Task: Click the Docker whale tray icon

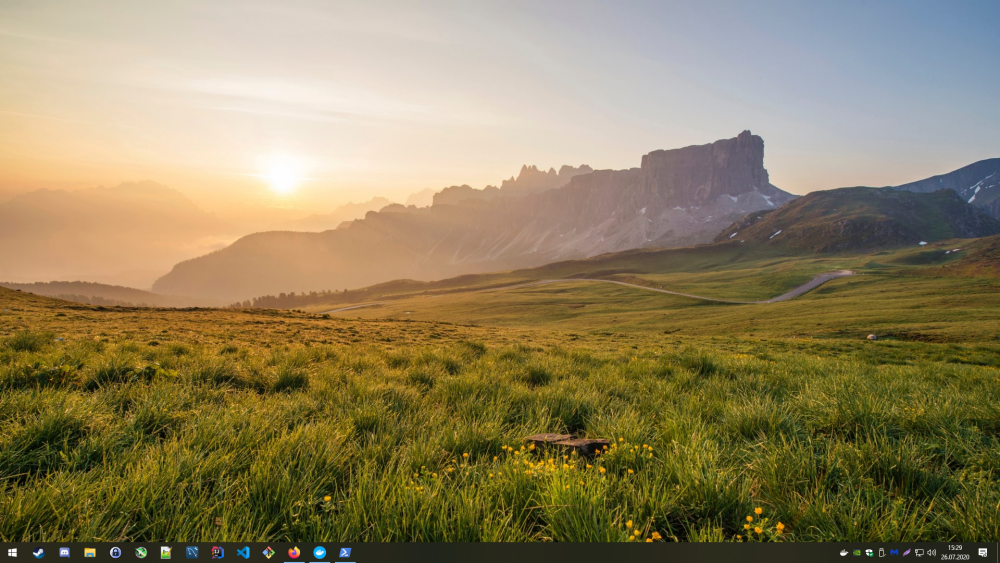Action: pyautogui.click(x=844, y=552)
